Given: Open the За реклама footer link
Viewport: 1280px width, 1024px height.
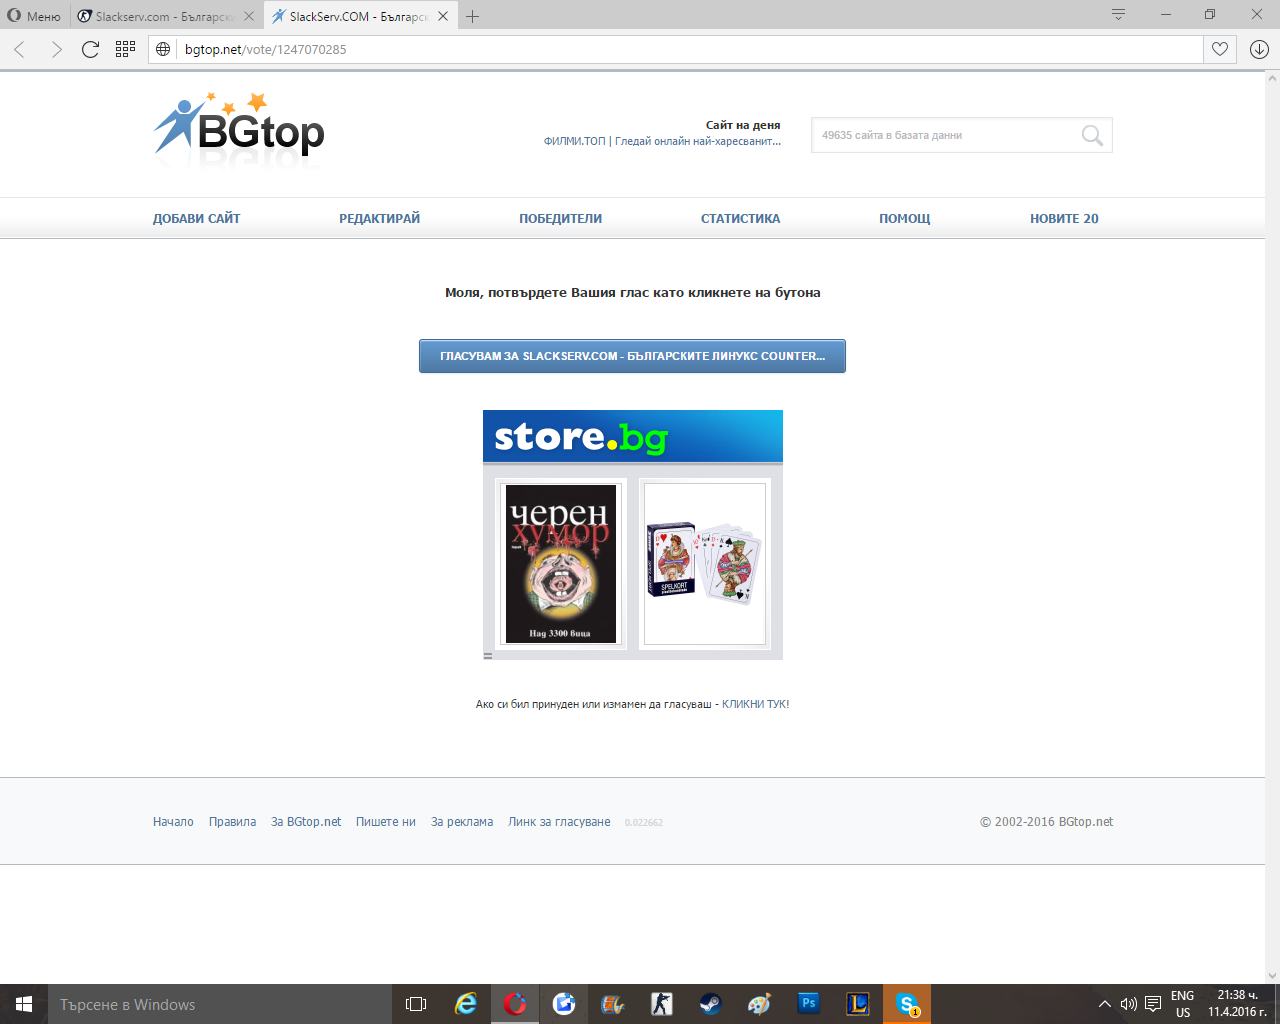Looking at the screenshot, I should [462, 822].
